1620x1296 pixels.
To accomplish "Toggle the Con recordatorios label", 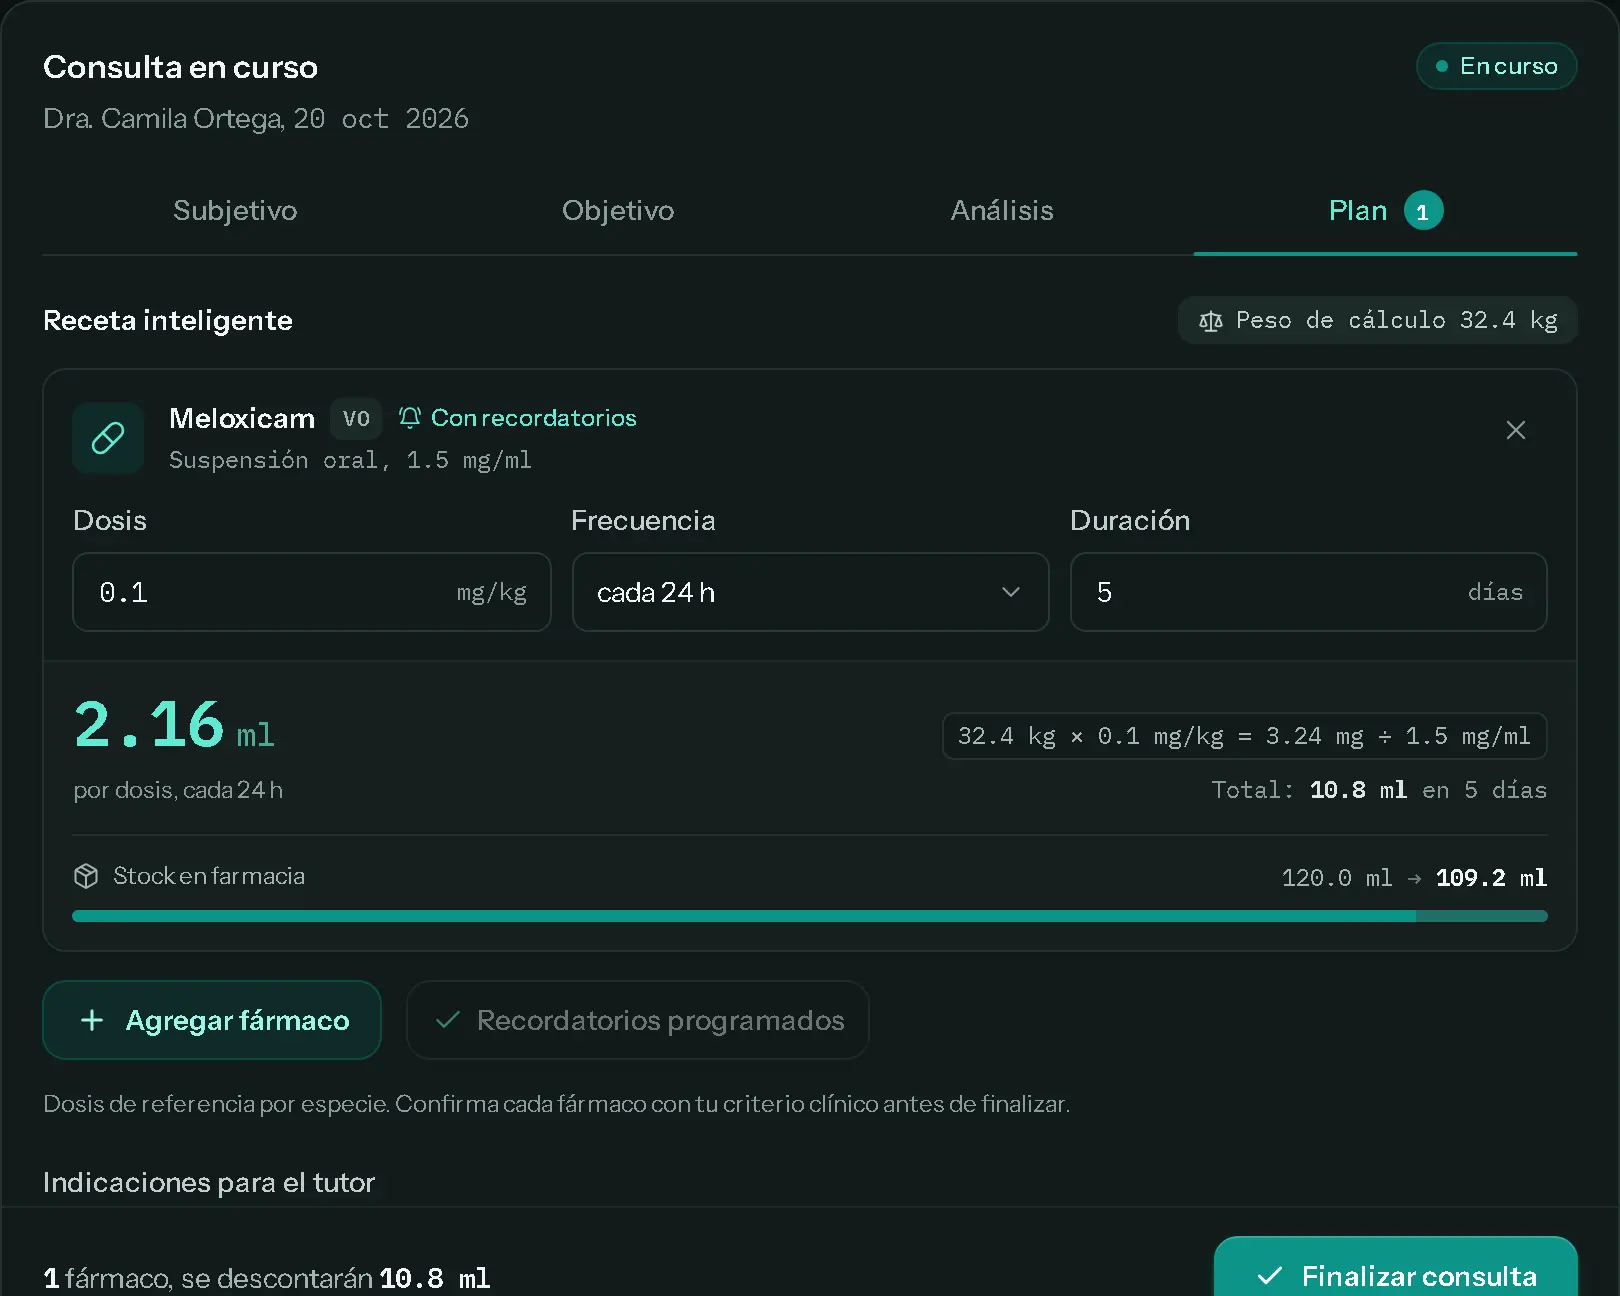I will point(533,418).
